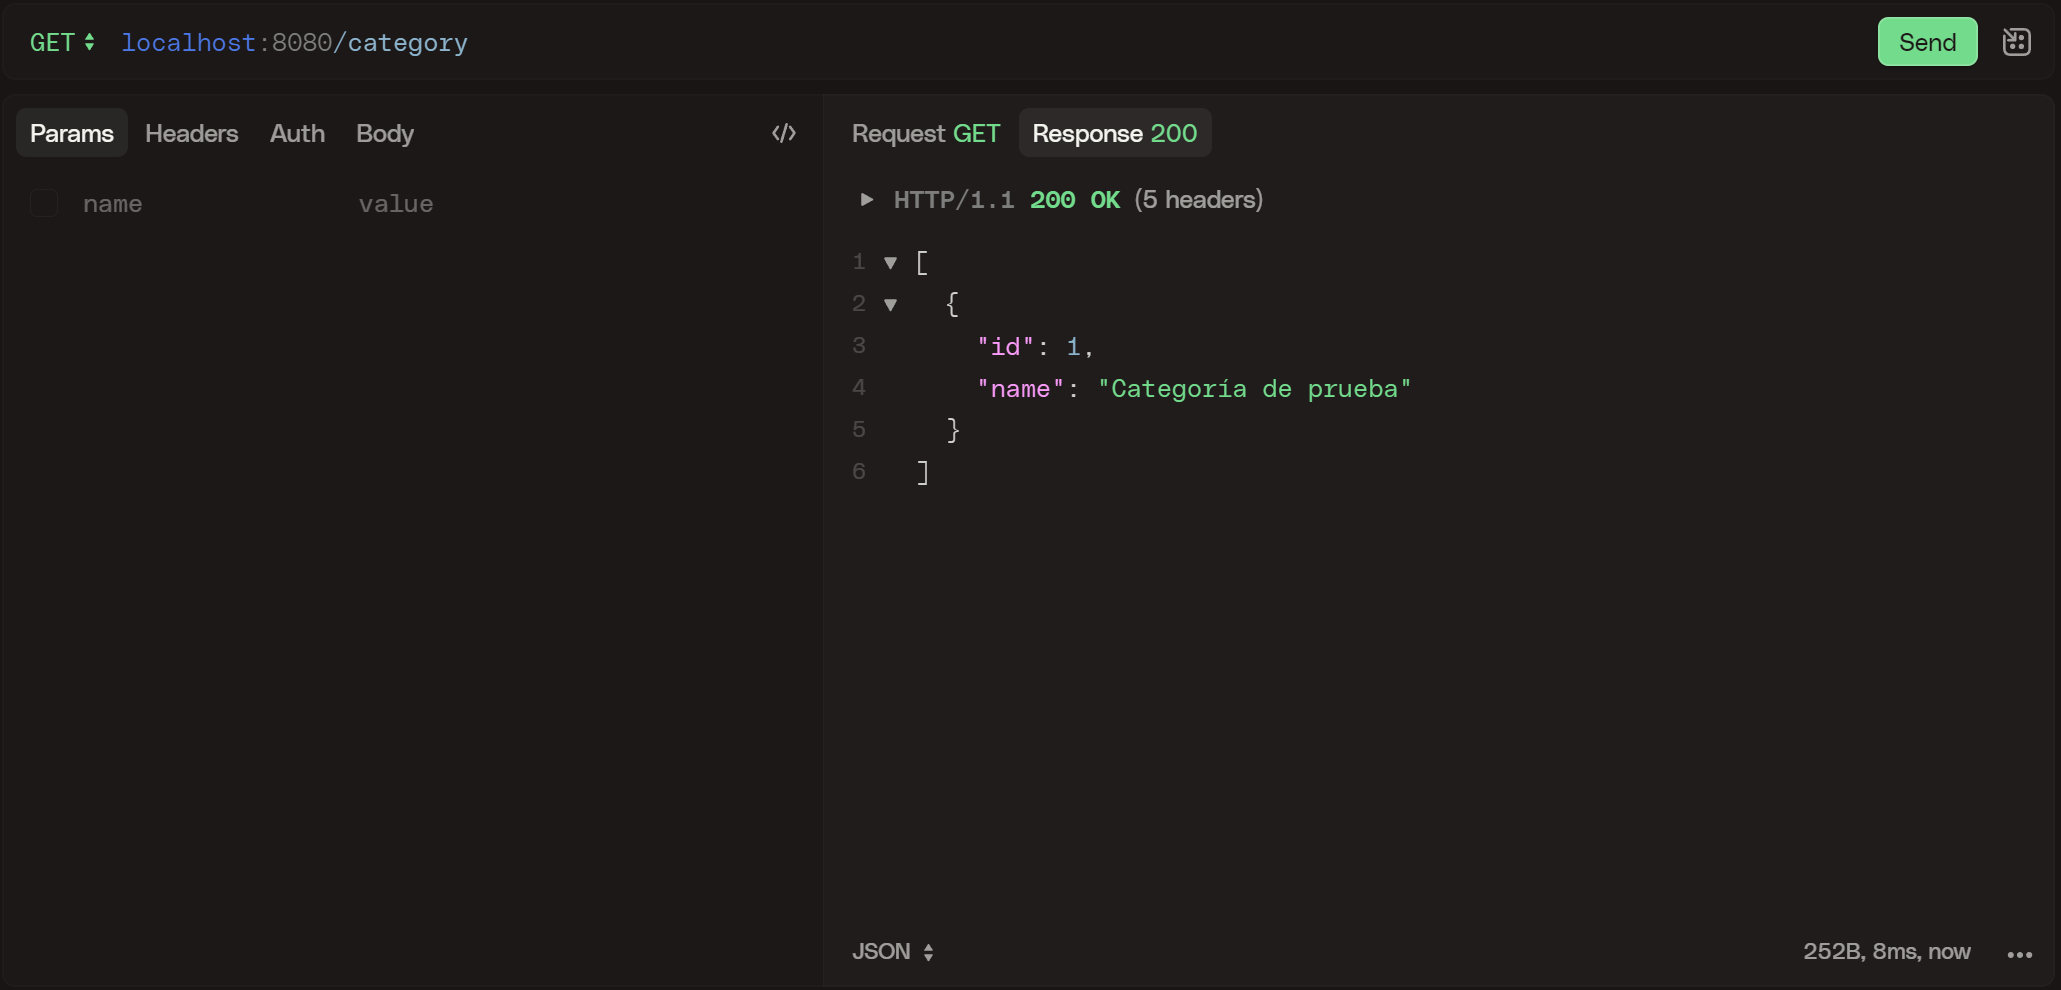The width and height of the screenshot is (2061, 990).
Task: Open the request history icon beside Send
Action: [x=2016, y=42]
